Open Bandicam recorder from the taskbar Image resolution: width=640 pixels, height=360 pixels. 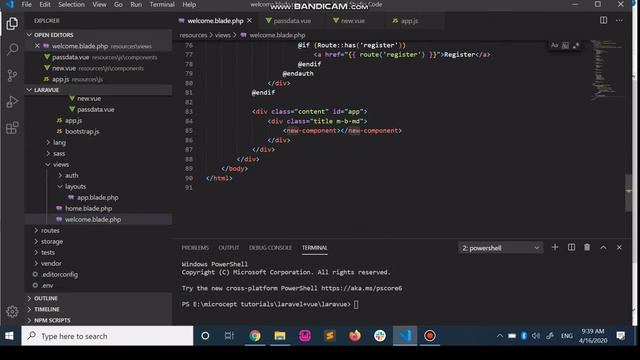pyautogui.click(x=429, y=336)
